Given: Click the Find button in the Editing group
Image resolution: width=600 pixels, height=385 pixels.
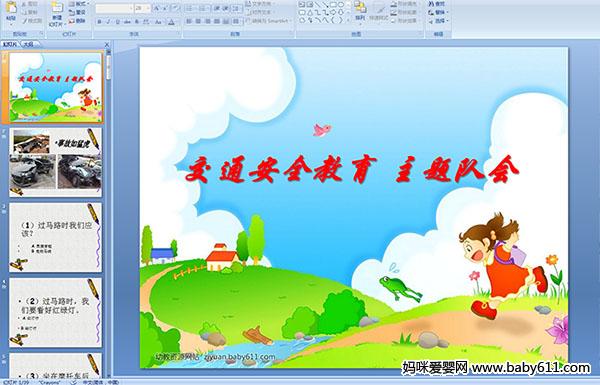Looking at the screenshot, I should coord(437,4).
